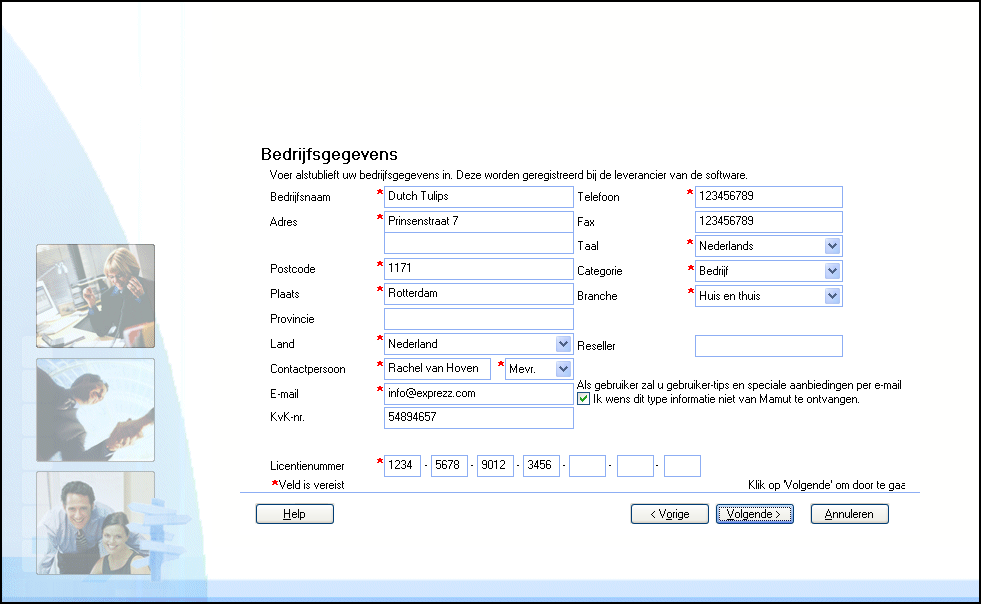Click the 'Klik op Volgende' hint text
Image resolution: width=981 pixels, height=604 pixels.
[x=826, y=485]
